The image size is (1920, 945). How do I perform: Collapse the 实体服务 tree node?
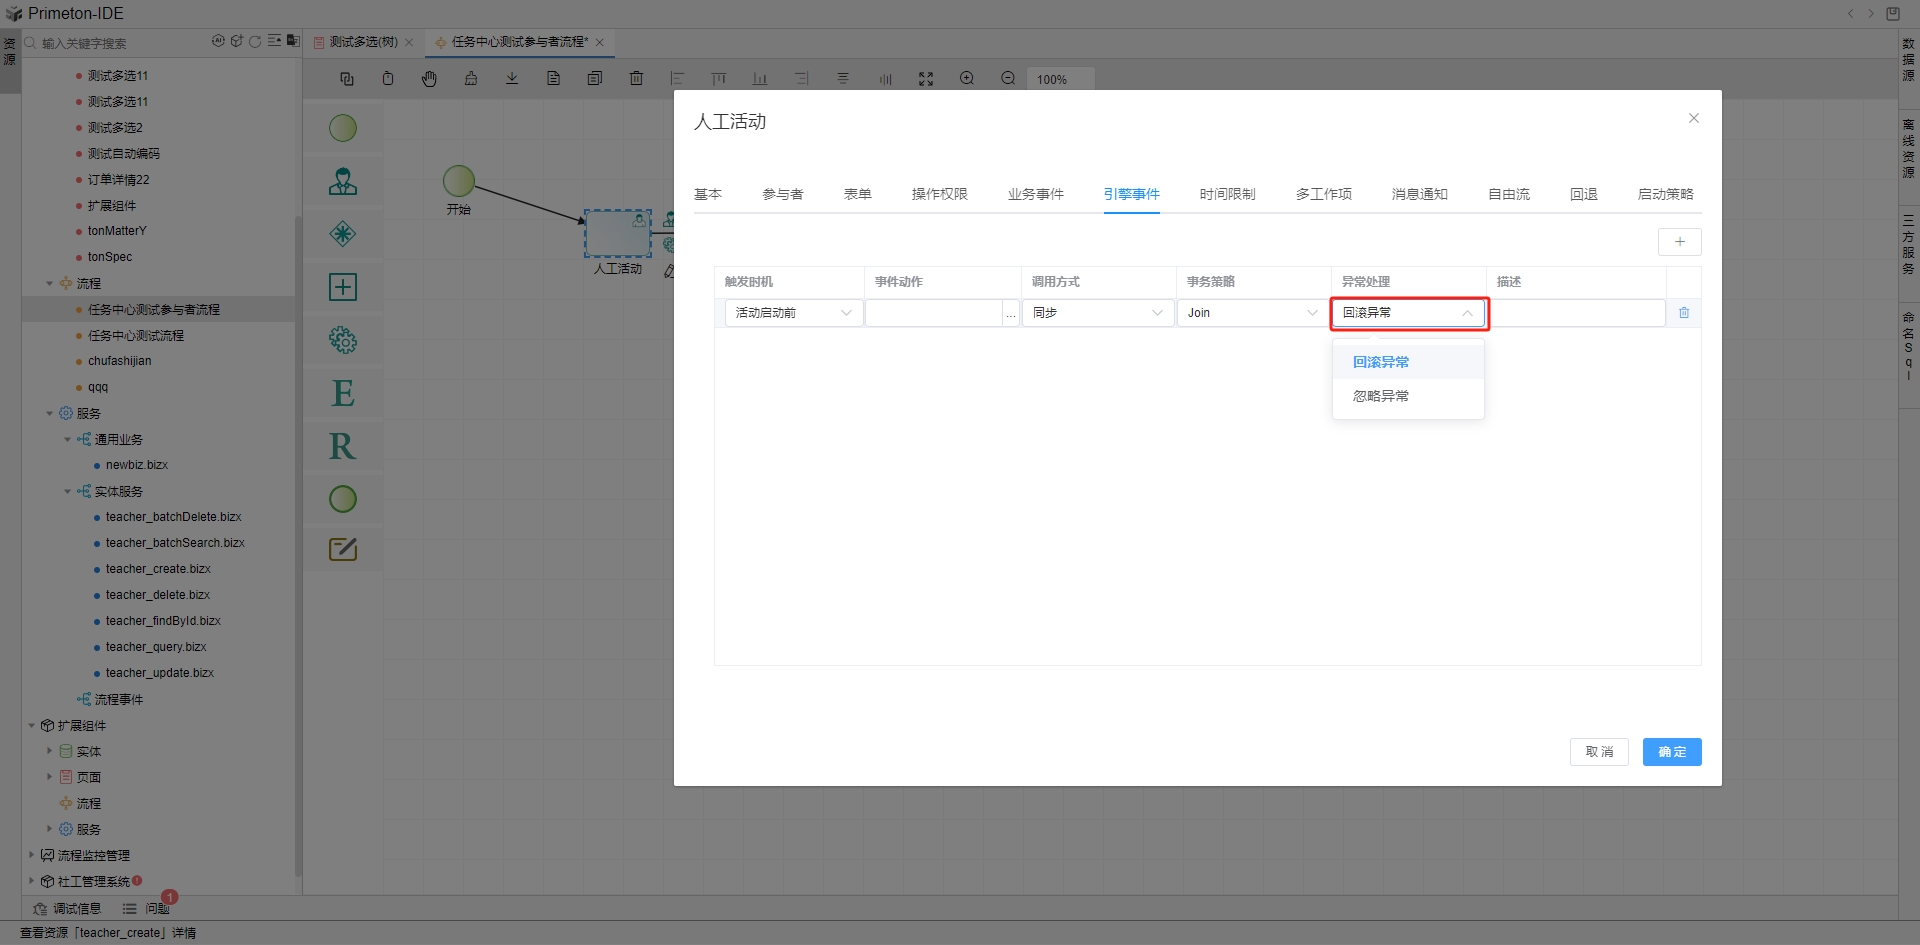tap(68, 492)
